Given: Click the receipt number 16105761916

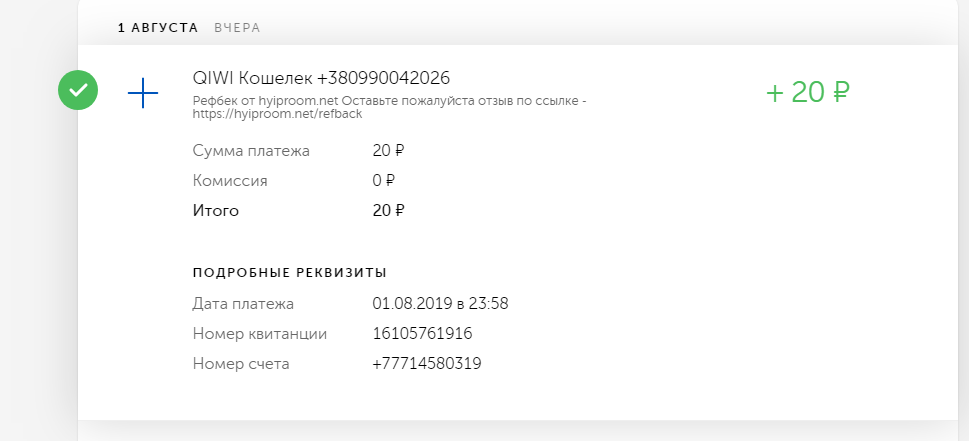Looking at the screenshot, I should click(x=423, y=334).
